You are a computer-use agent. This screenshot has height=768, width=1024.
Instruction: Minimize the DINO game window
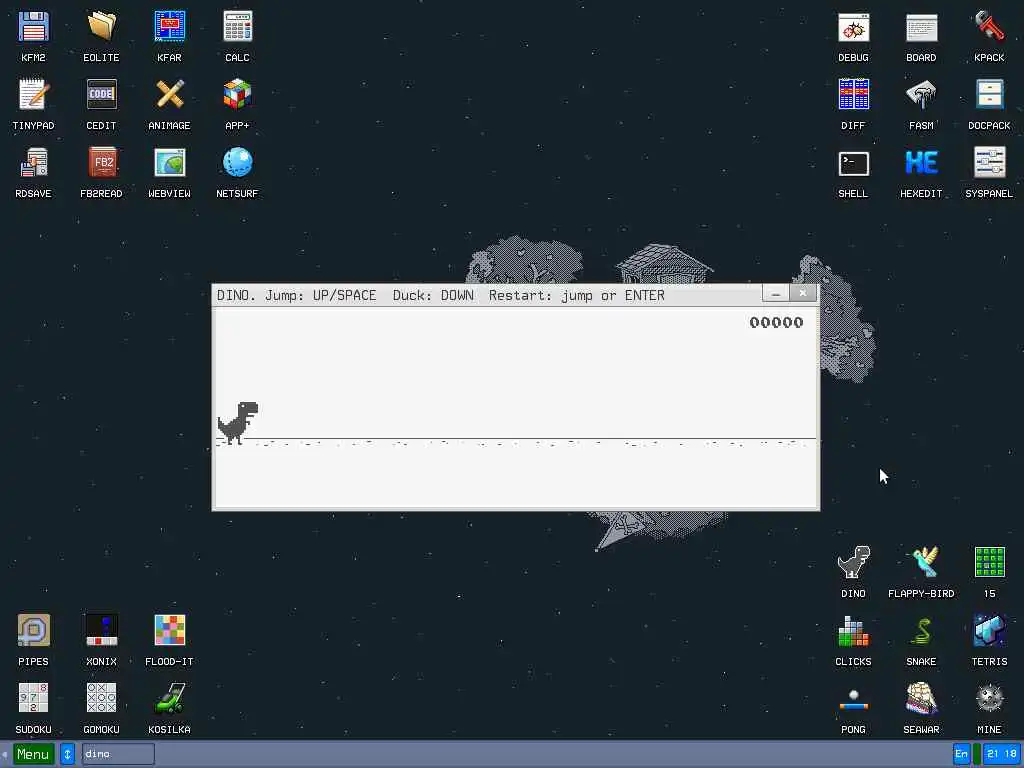pyautogui.click(x=775, y=294)
